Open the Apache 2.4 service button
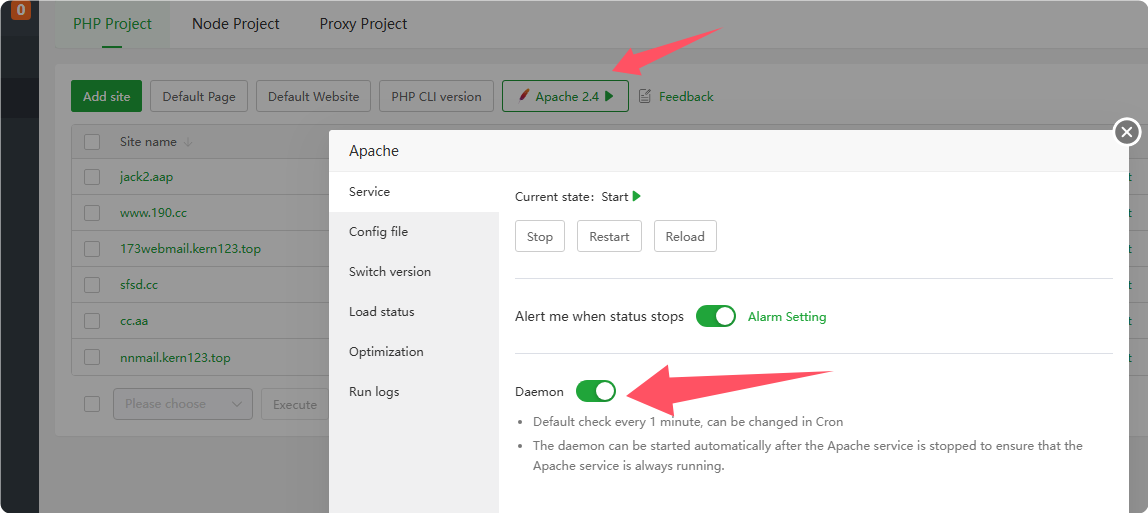 click(565, 96)
